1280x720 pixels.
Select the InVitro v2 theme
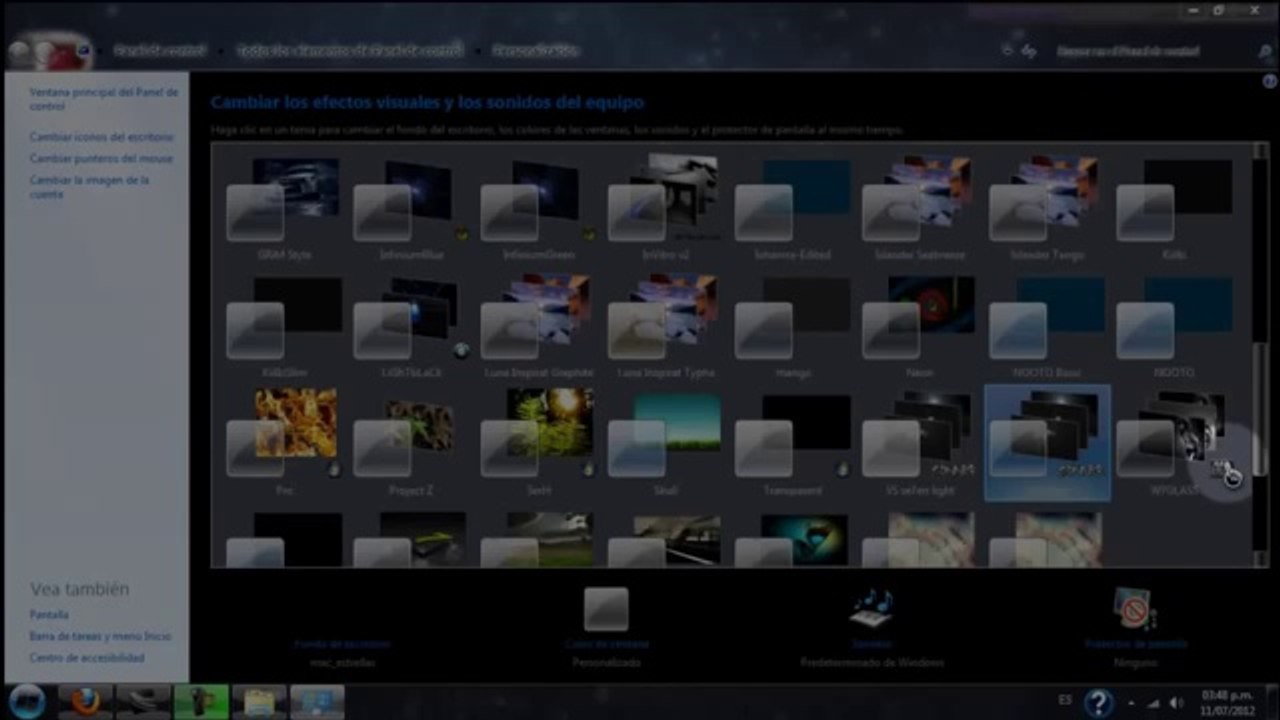(665, 207)
